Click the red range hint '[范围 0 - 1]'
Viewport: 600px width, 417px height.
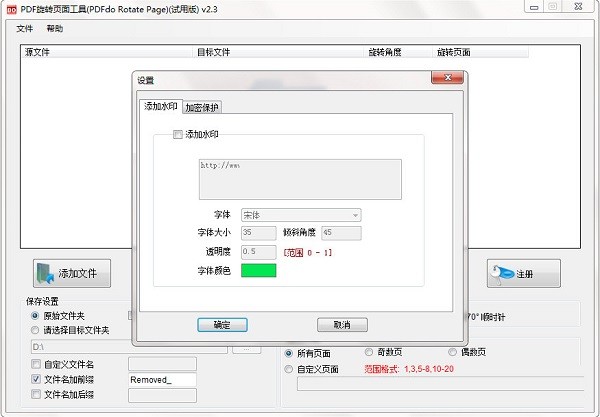pyautogui.click(x=308, y=252)
